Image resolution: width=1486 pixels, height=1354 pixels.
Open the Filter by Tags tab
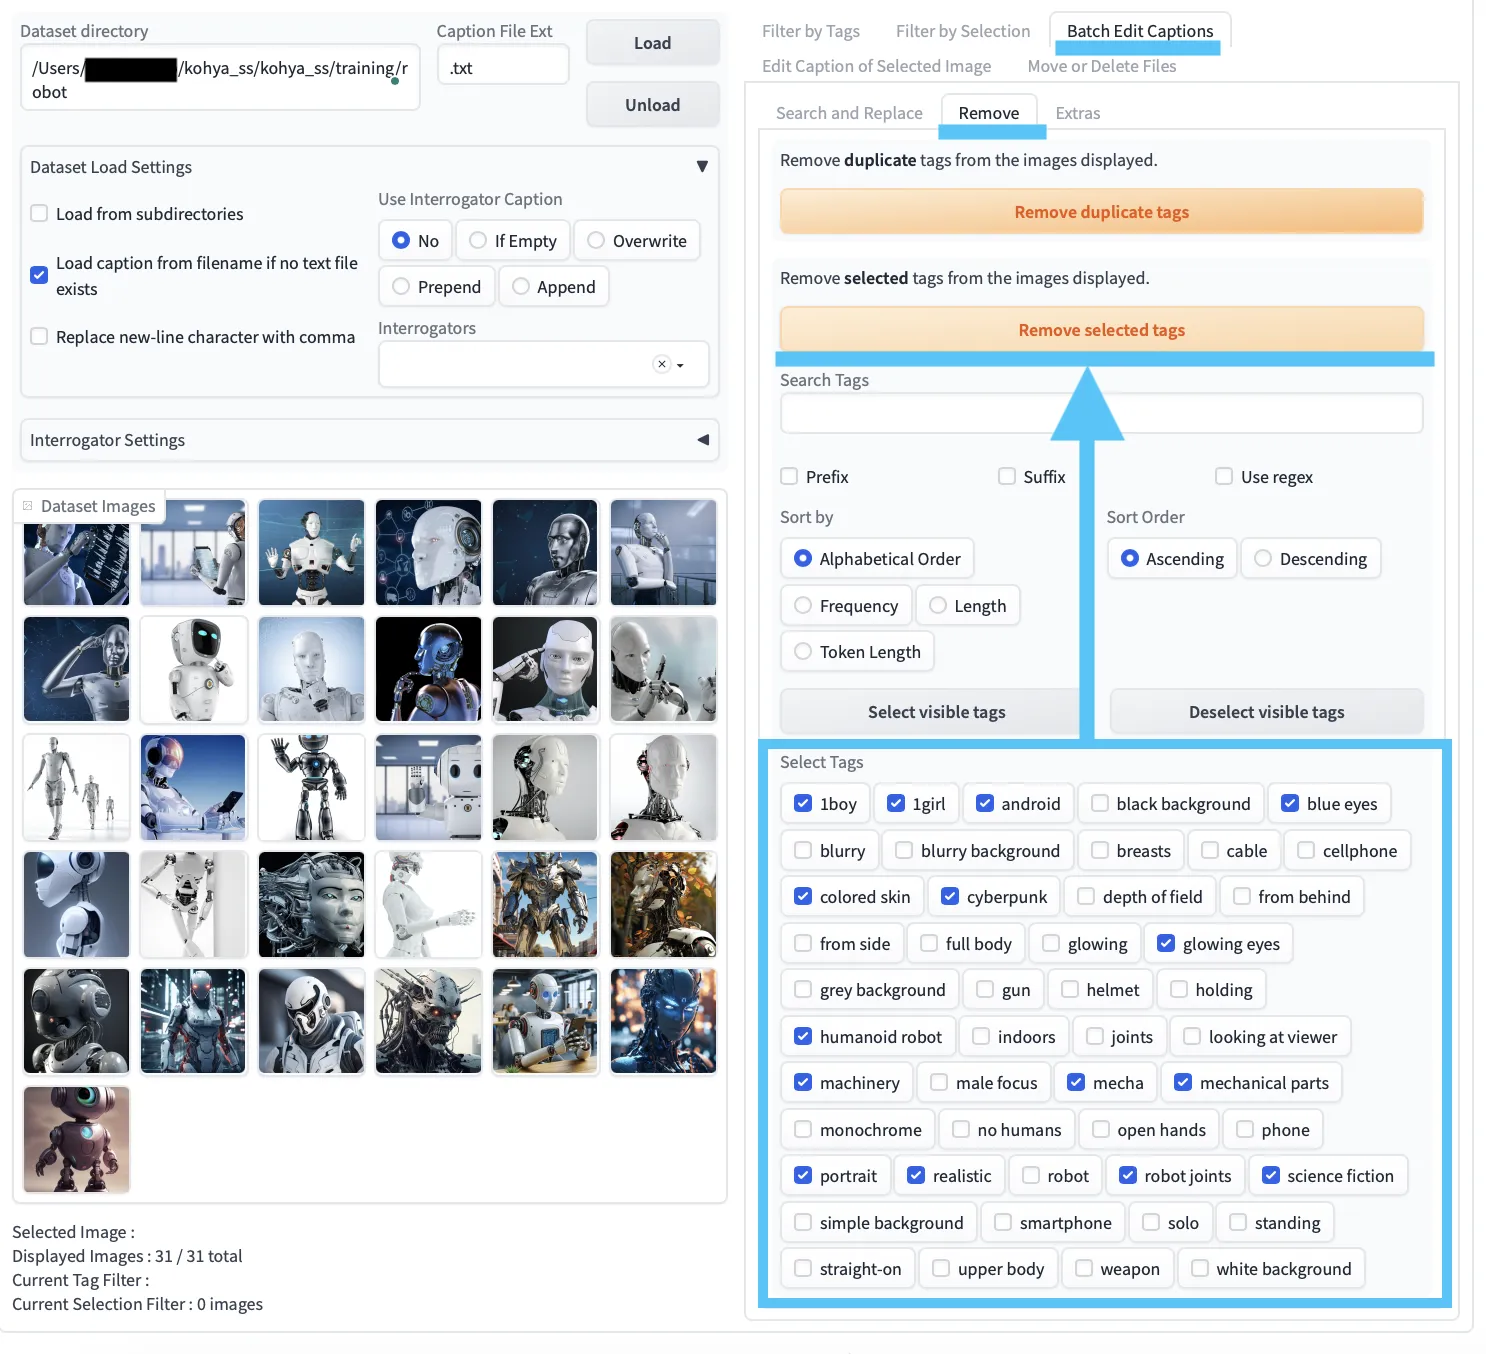pyautogui.click(x=810, y=31)
